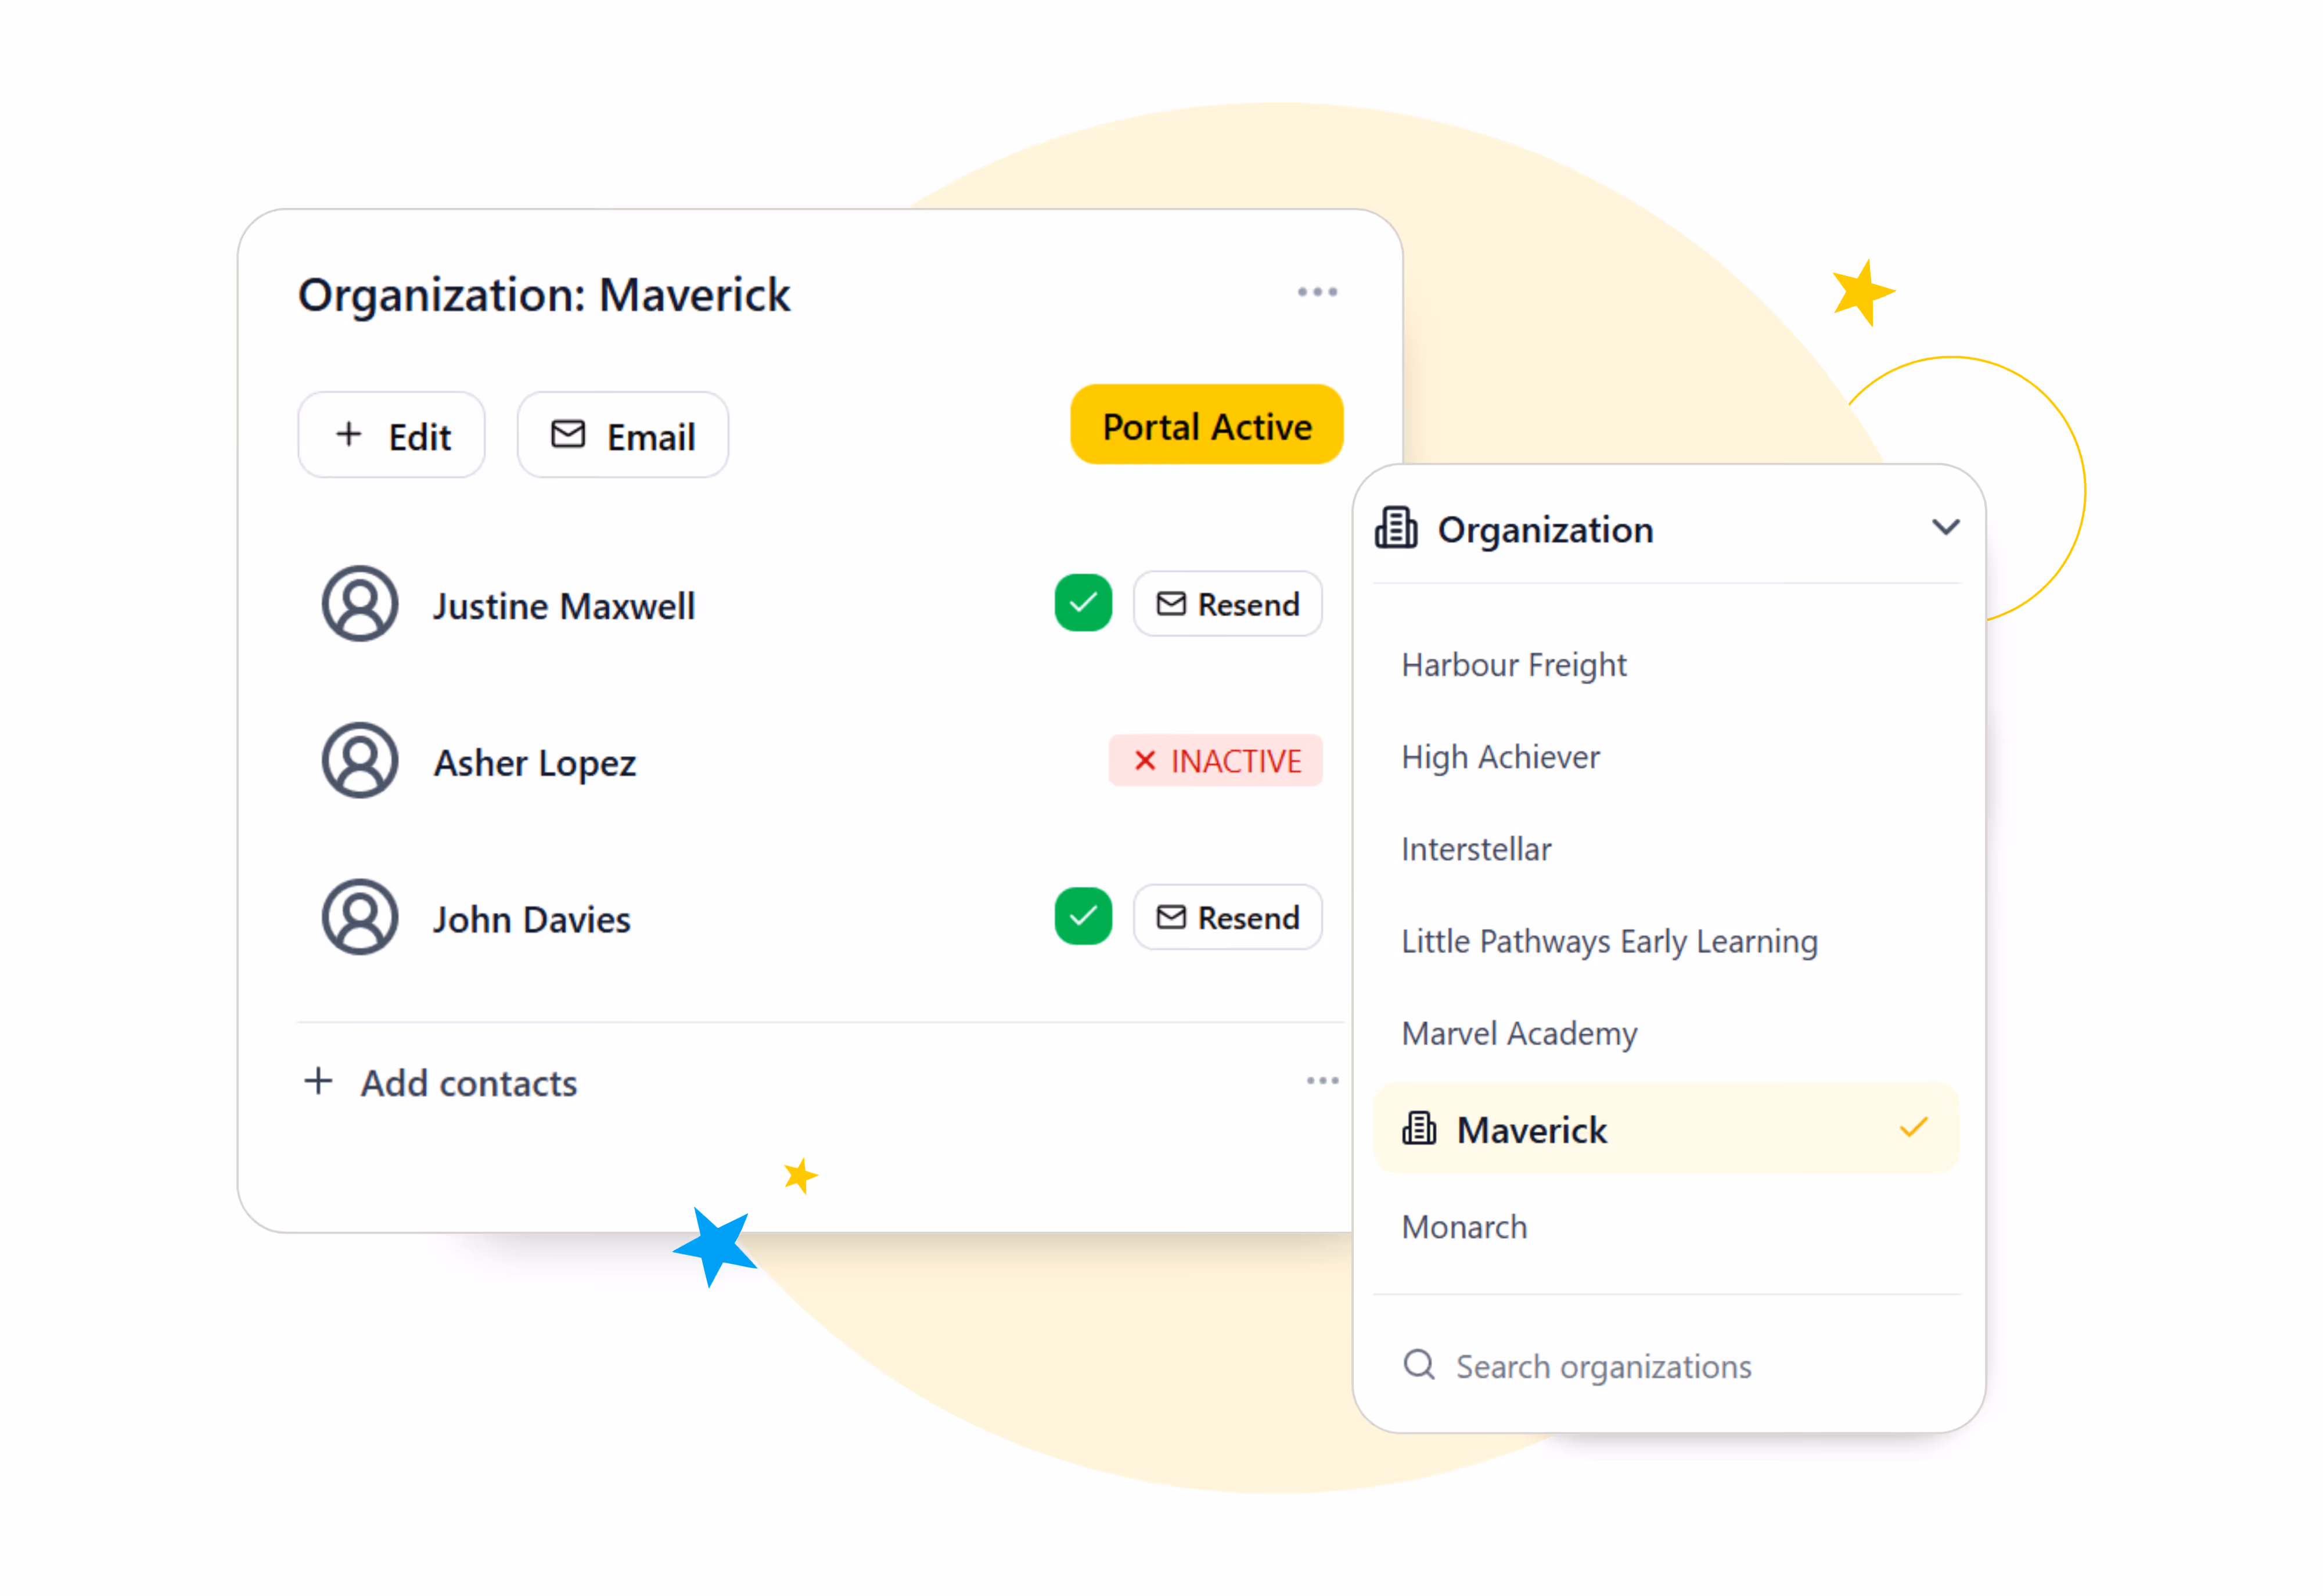Image resolution: width=2323 pixels, height=1596 pixels.
Task: Click the Search organizations field
Action: (x=1666, y=1366)
